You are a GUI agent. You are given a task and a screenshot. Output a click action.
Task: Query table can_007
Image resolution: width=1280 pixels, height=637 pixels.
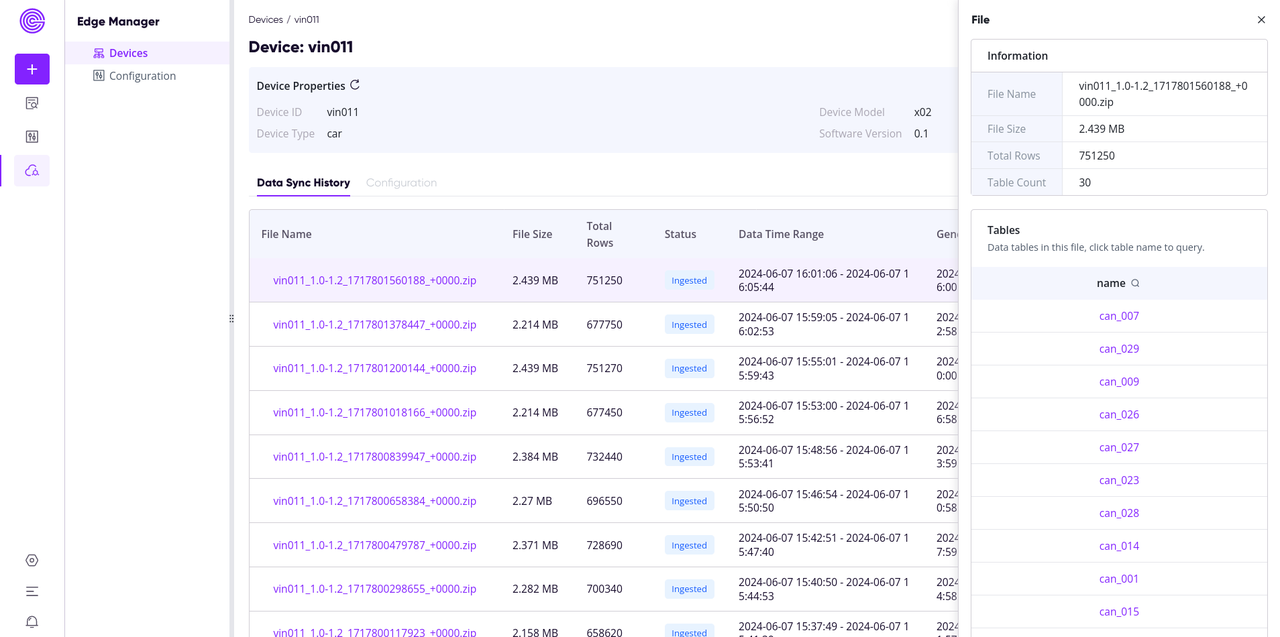(1119, 316)
